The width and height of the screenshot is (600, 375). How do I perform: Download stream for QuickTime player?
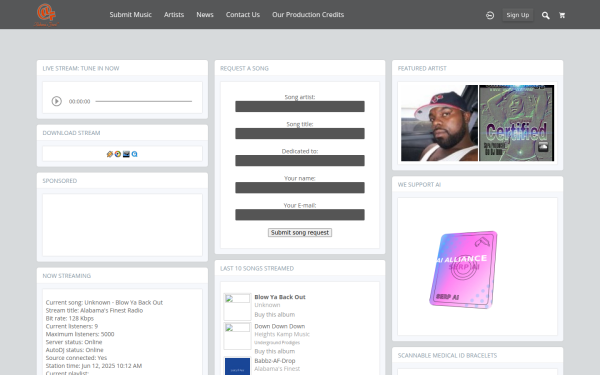(134, 154)
